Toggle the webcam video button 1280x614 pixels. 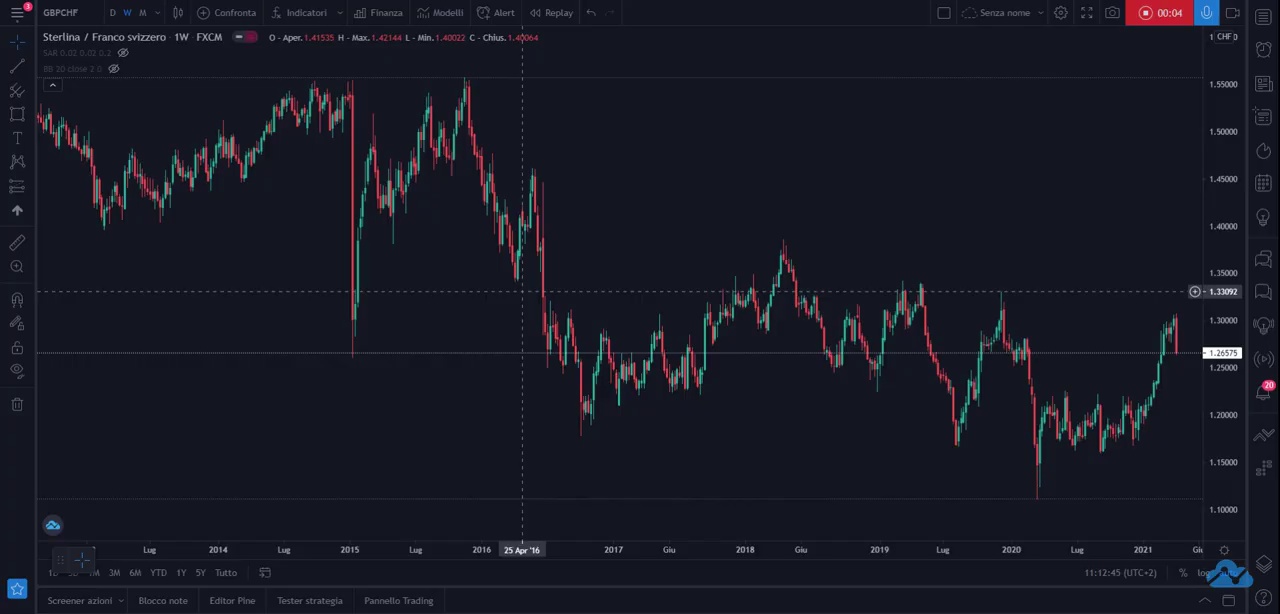pos(1232,13)
